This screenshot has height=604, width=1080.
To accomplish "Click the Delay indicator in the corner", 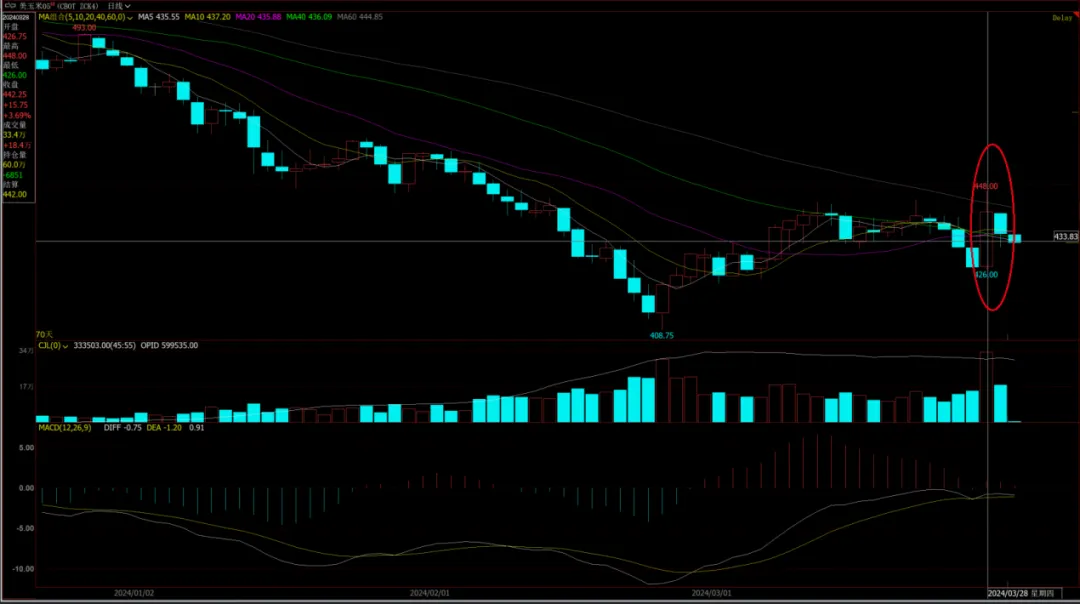I will [x=1062, y=18].
